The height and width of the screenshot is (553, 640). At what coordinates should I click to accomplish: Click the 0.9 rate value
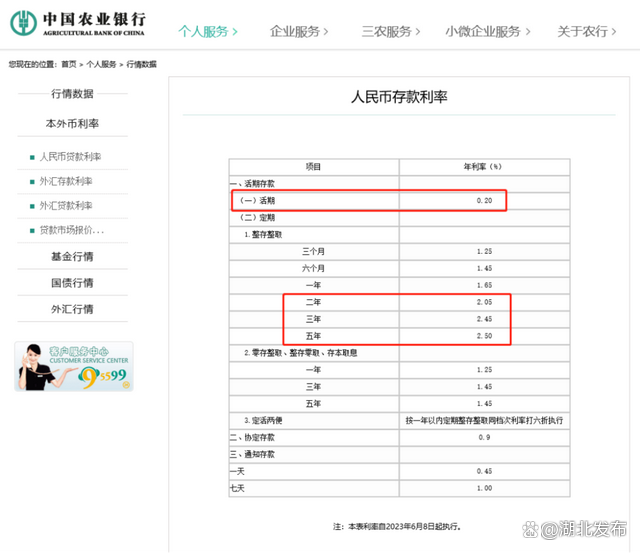[484, 438]
